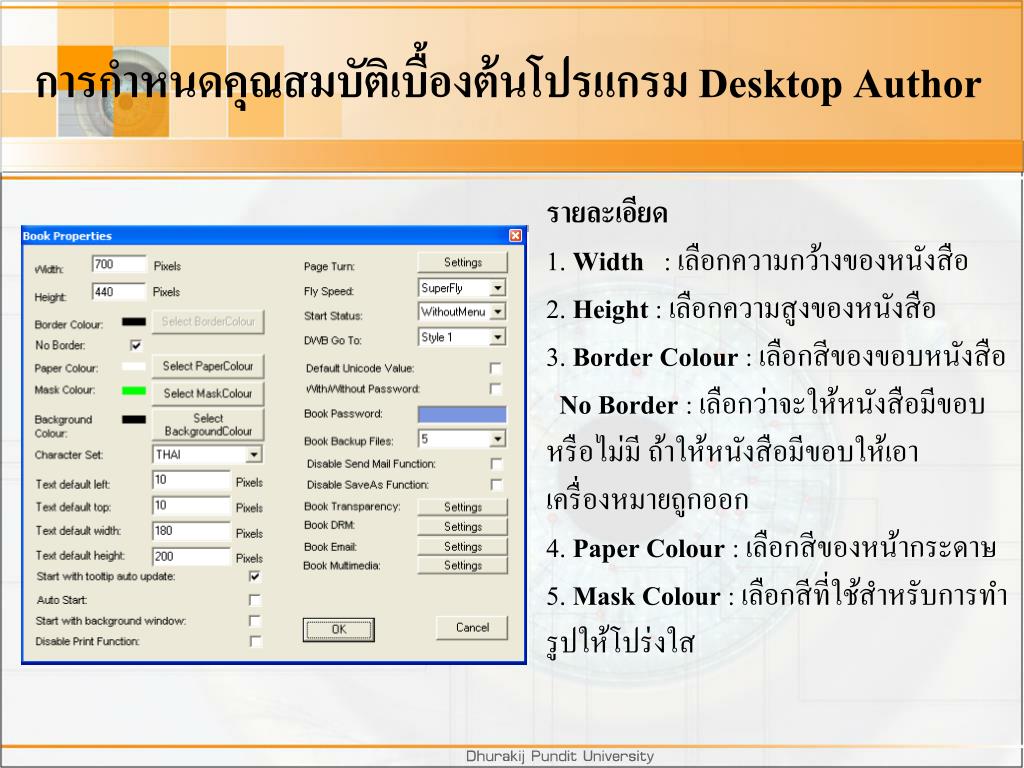This screenshot has height=768, width=1024.
Task: Click the Height input field
Action: tap(119, 291)
